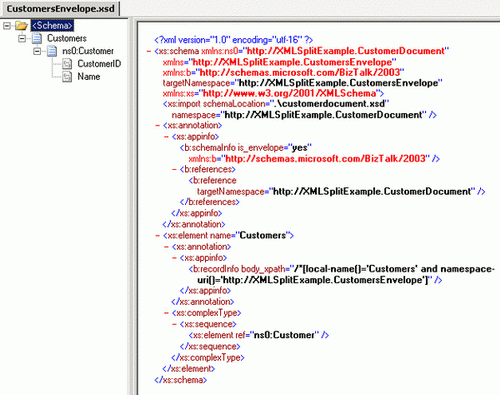Click the b:schemaInfo is_envelope="yes" text
The width and height of the screenshot is (500, 395).
click(246, 147)
